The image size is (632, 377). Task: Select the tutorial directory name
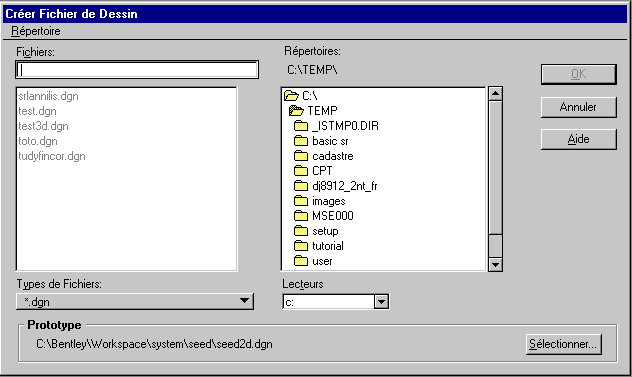[328, 246]
